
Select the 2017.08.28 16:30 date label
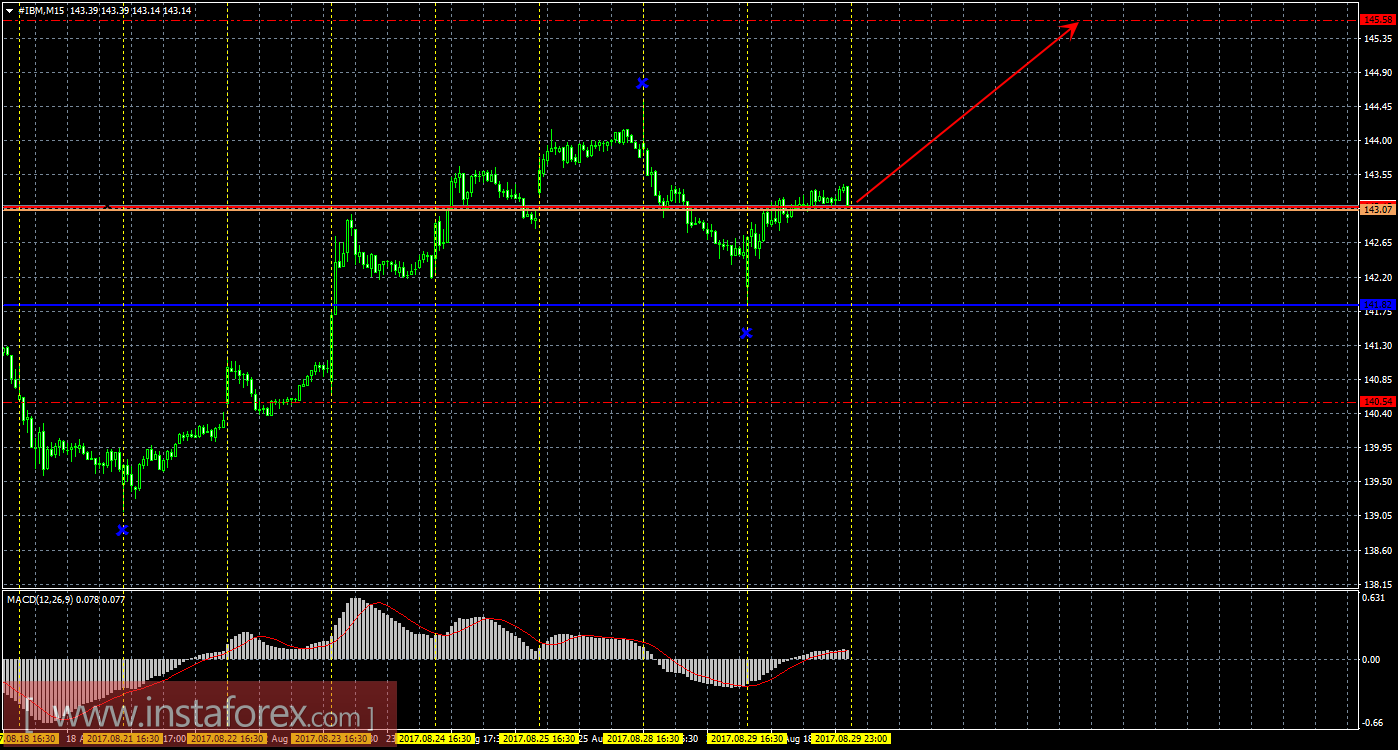coord(643,739)
